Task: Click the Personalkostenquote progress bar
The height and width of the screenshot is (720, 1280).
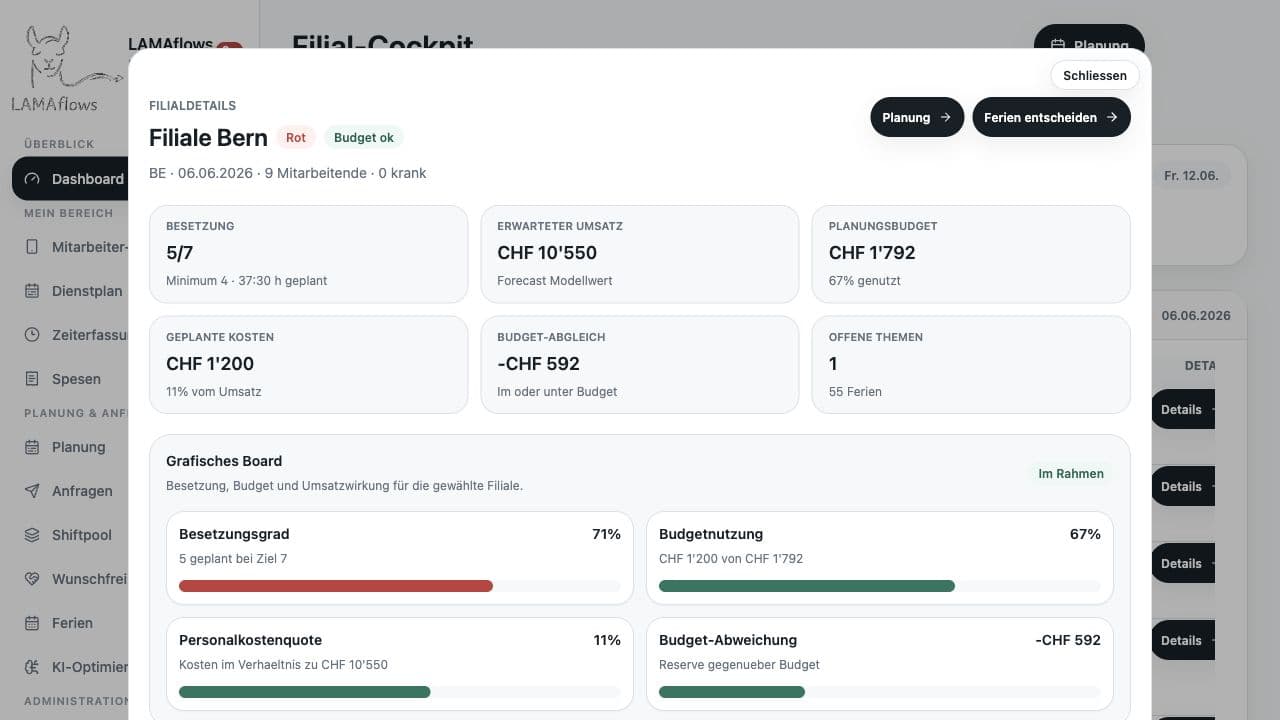Action: 304,692
